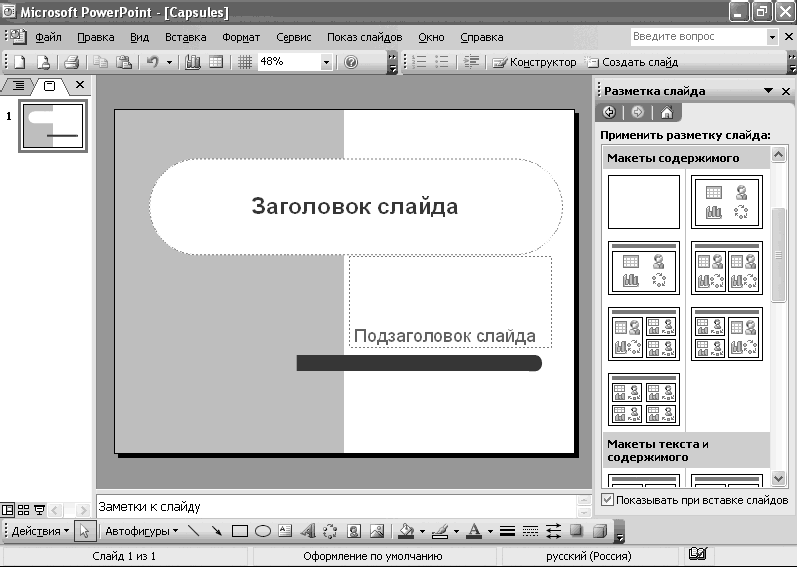Click the 'Введите вопрос' help input field
The height and width of the screenshot is (567, 797).
pos(698,37)
